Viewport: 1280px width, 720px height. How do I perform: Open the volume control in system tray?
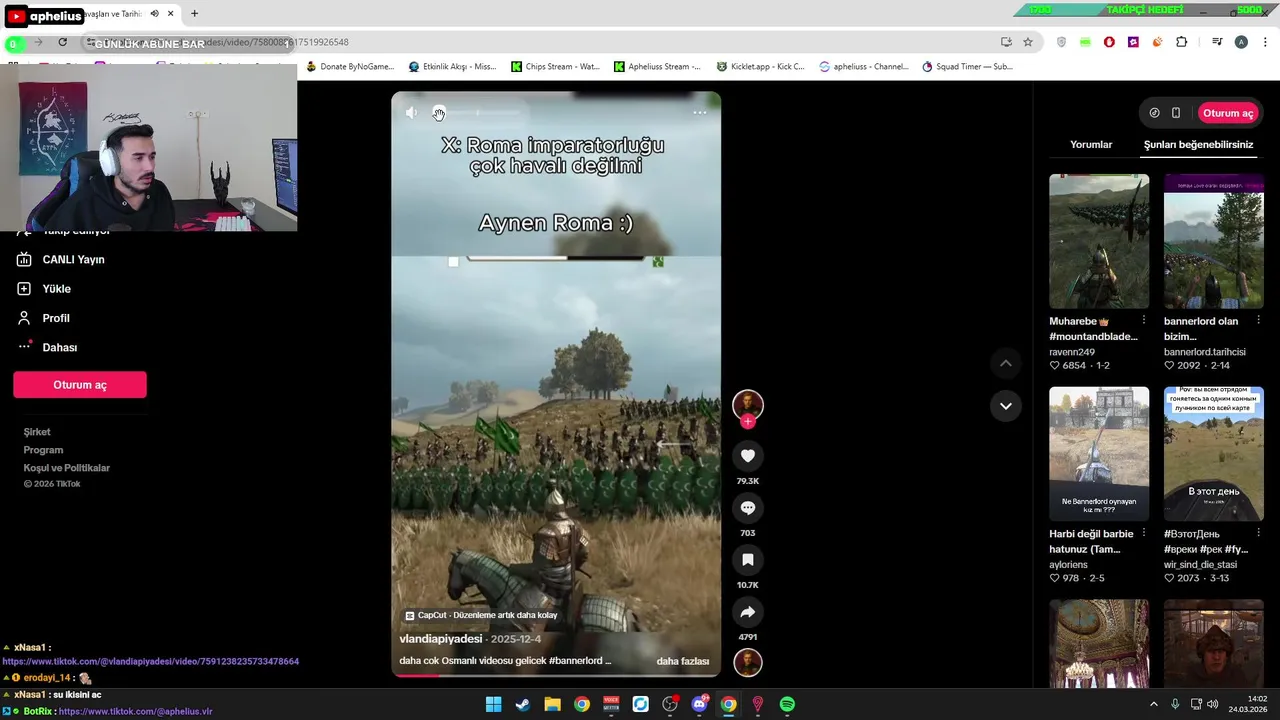(x=1212, y=705)
